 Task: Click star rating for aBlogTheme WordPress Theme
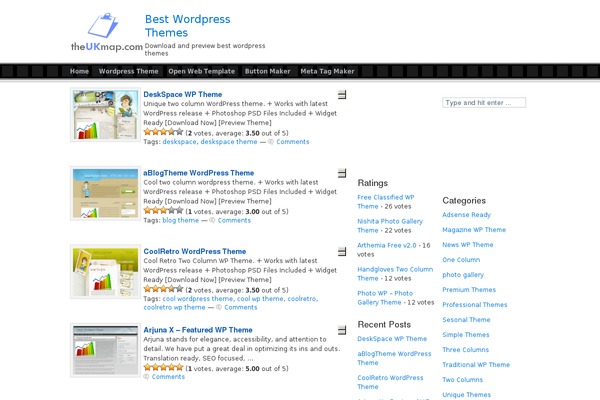point(163,211)
